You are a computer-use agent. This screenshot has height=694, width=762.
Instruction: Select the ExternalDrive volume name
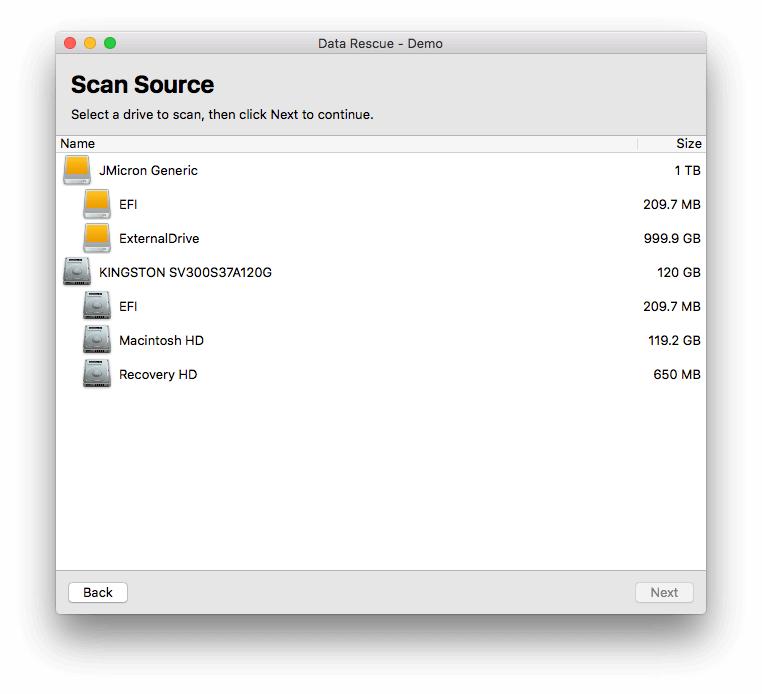pos(159,239)
